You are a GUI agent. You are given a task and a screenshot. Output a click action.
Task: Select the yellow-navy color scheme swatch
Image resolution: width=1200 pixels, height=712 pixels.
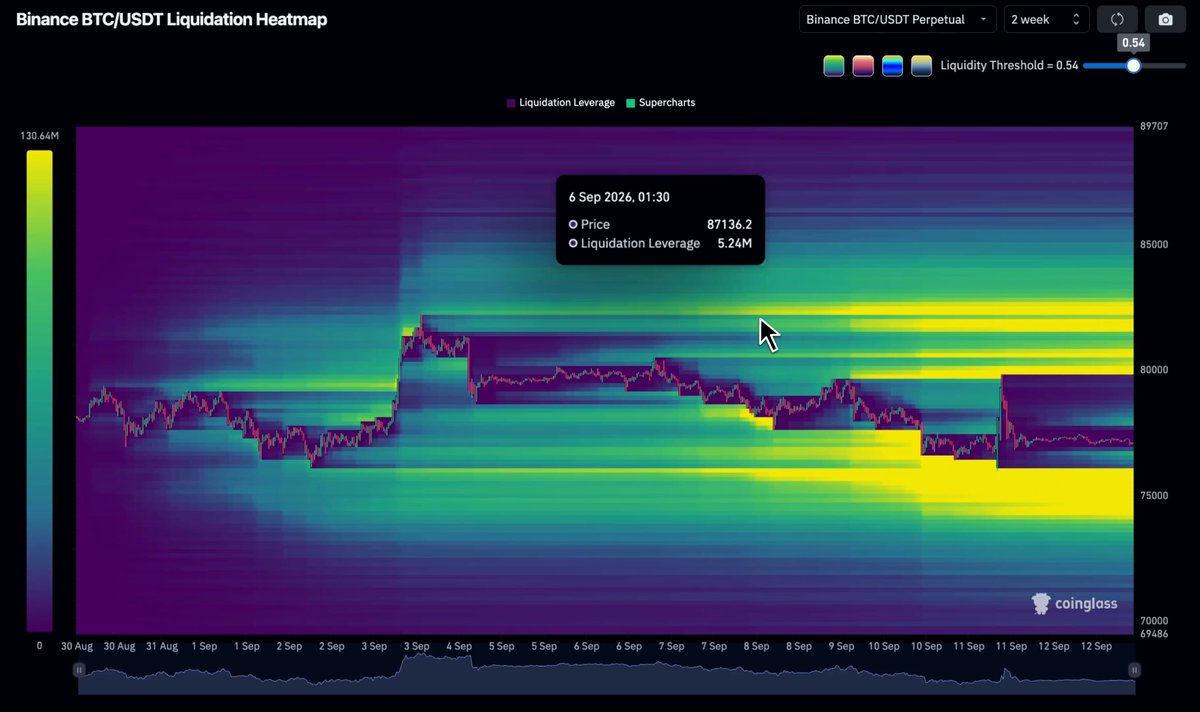pyautogui.click(x=922, y=66)
